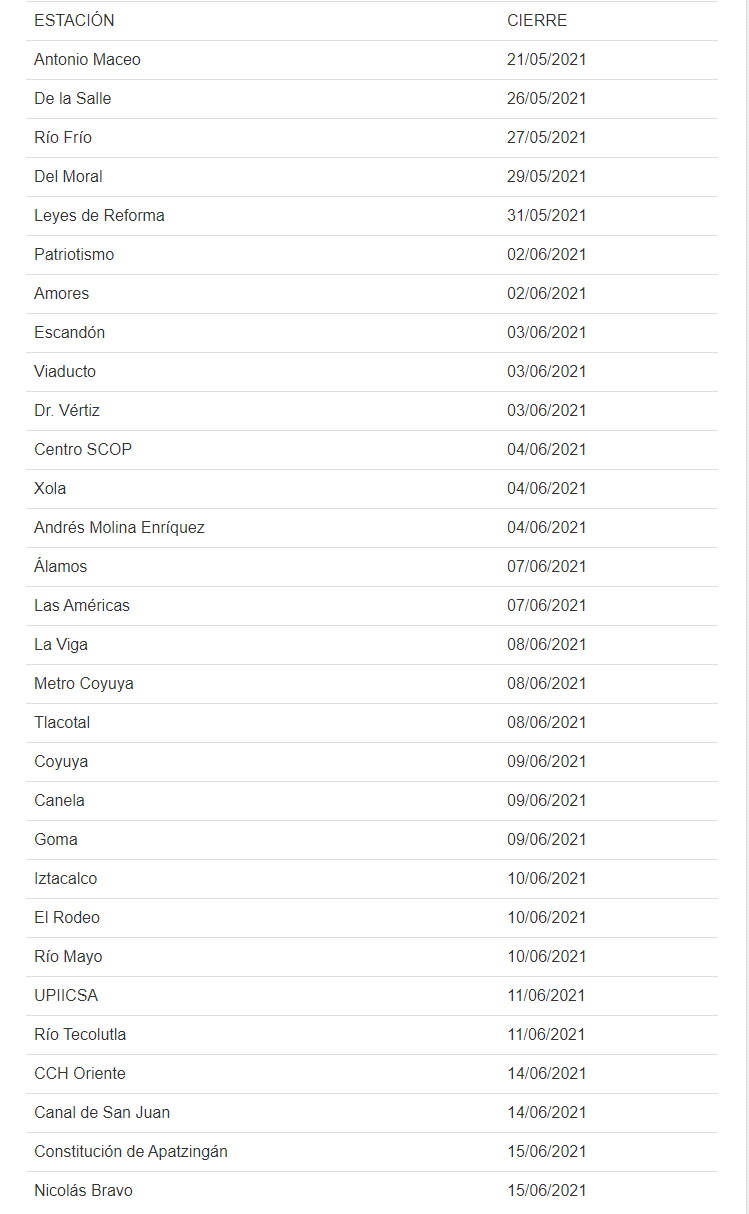Select the Metro Coyuya station cell

coord(84,683)
